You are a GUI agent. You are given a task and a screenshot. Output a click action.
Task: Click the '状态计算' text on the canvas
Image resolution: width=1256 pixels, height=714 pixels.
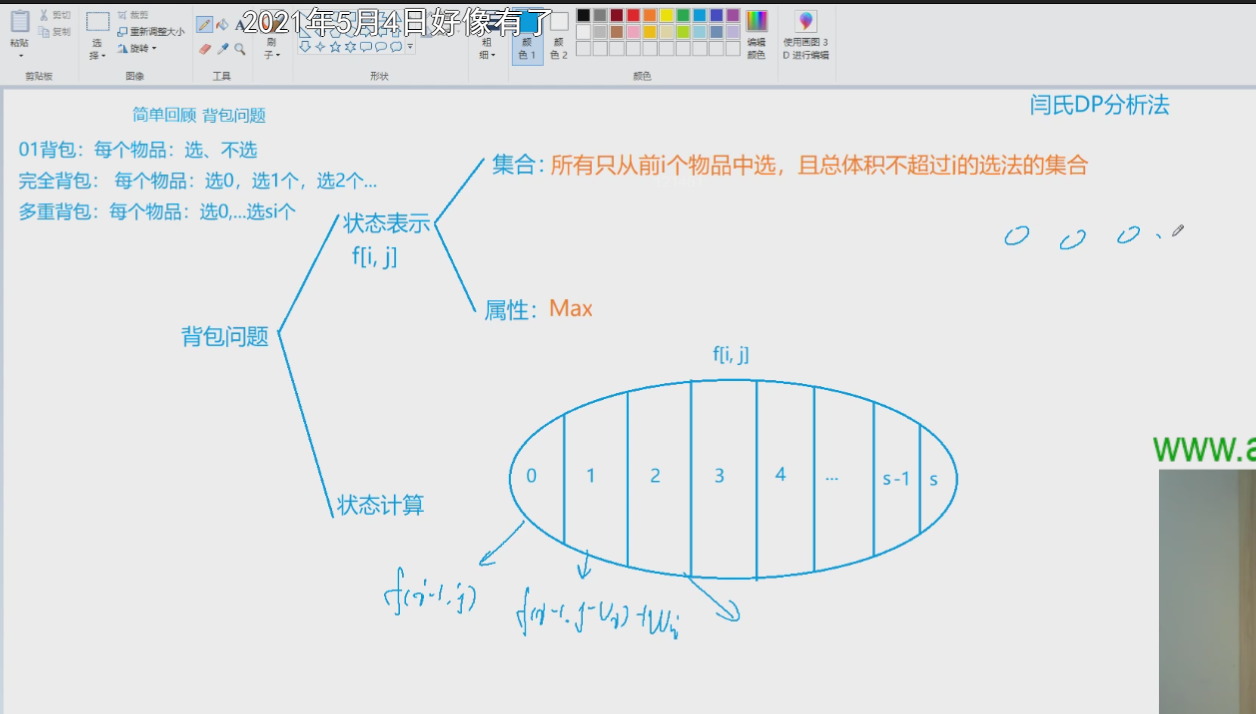tap(380, 505)
